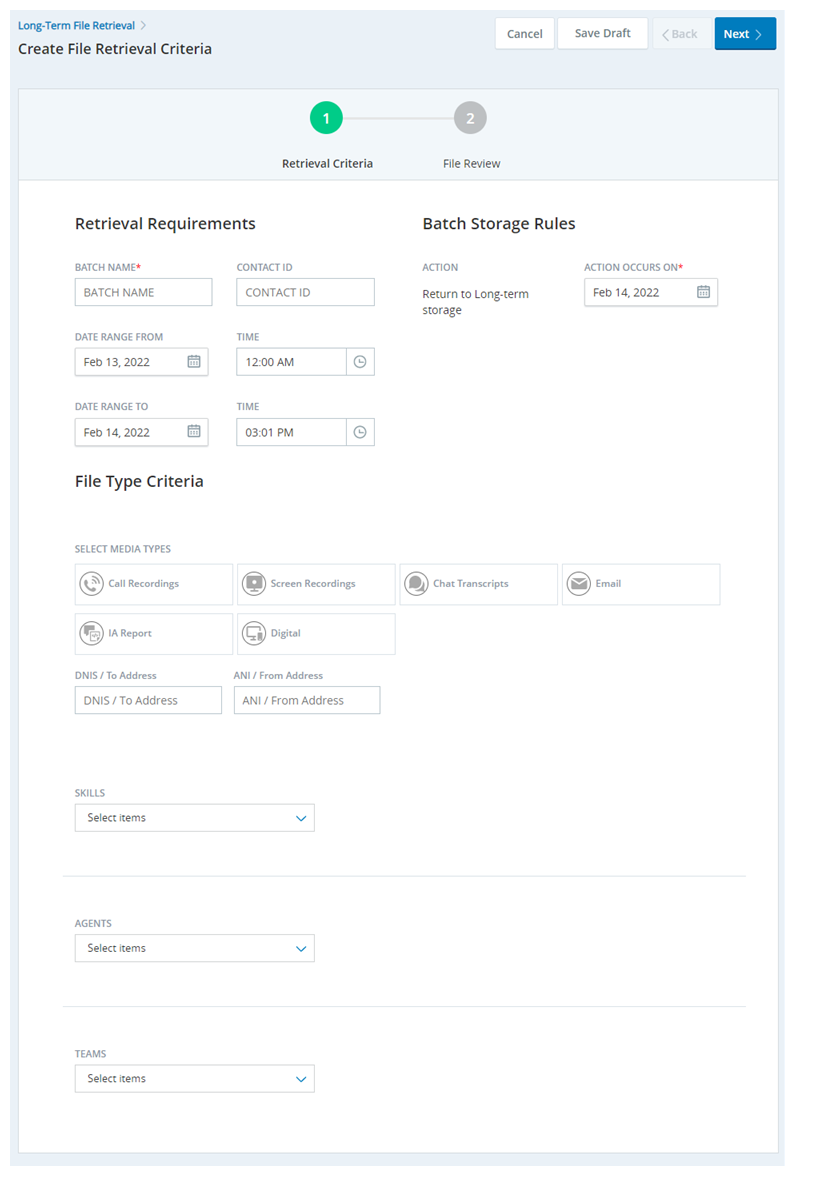The width and height of the screenshot is (815, 1195).
Task: Click the Cancel button
Action: tap(525, 34)
